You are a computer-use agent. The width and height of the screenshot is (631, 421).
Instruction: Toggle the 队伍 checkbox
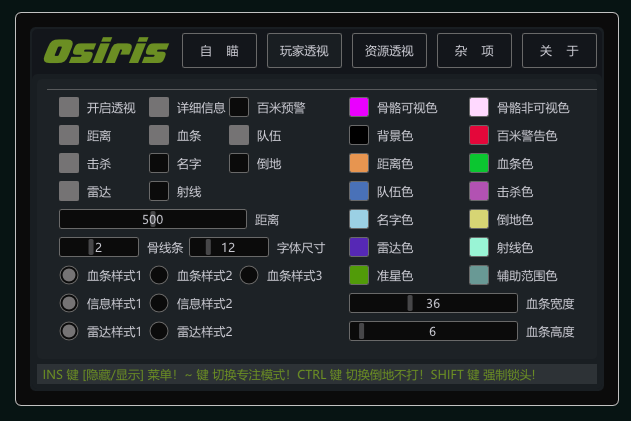click(239, 135)
